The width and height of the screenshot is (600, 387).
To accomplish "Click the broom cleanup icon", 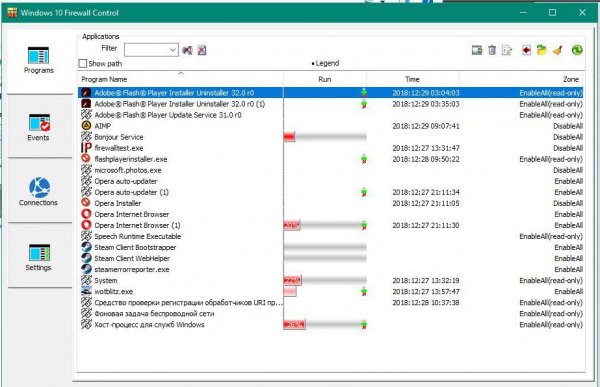I will click(x=558, y=50).
